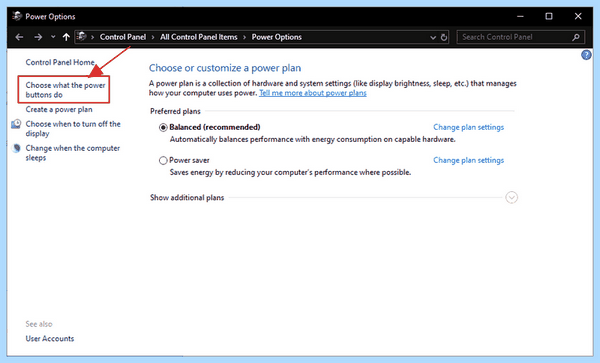The width and height of the screenshot is (600, 363).
Task: Select the Balanced (recommended) plan
Action: click(163, 127)
